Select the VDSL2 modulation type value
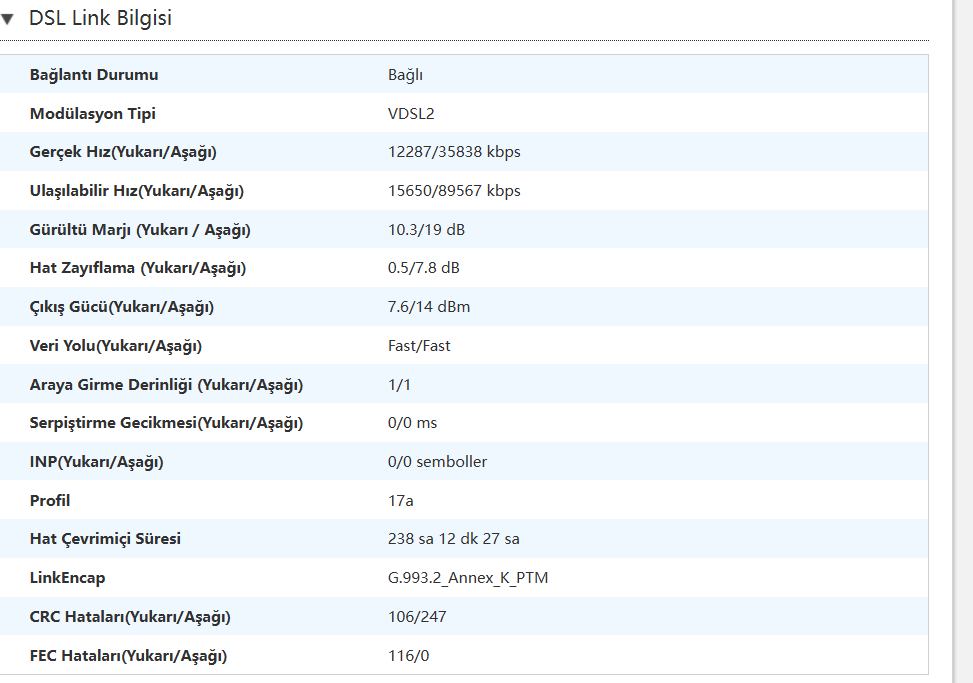 click(411, 114)
